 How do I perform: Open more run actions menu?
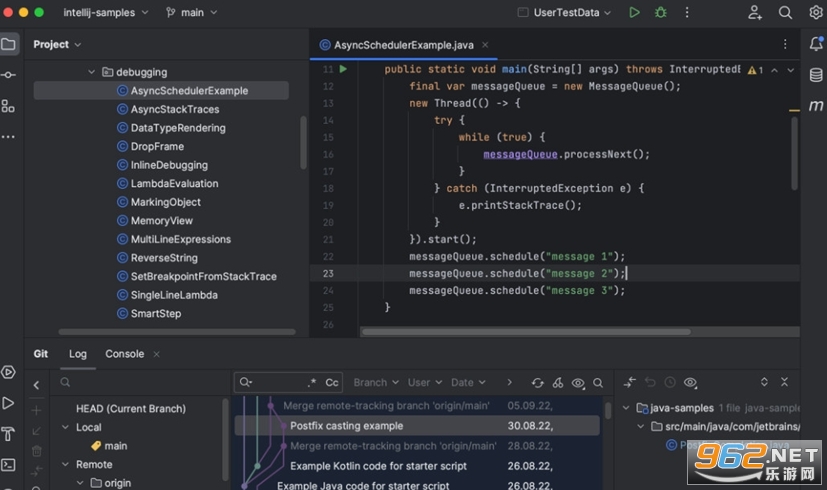[687, 12]
